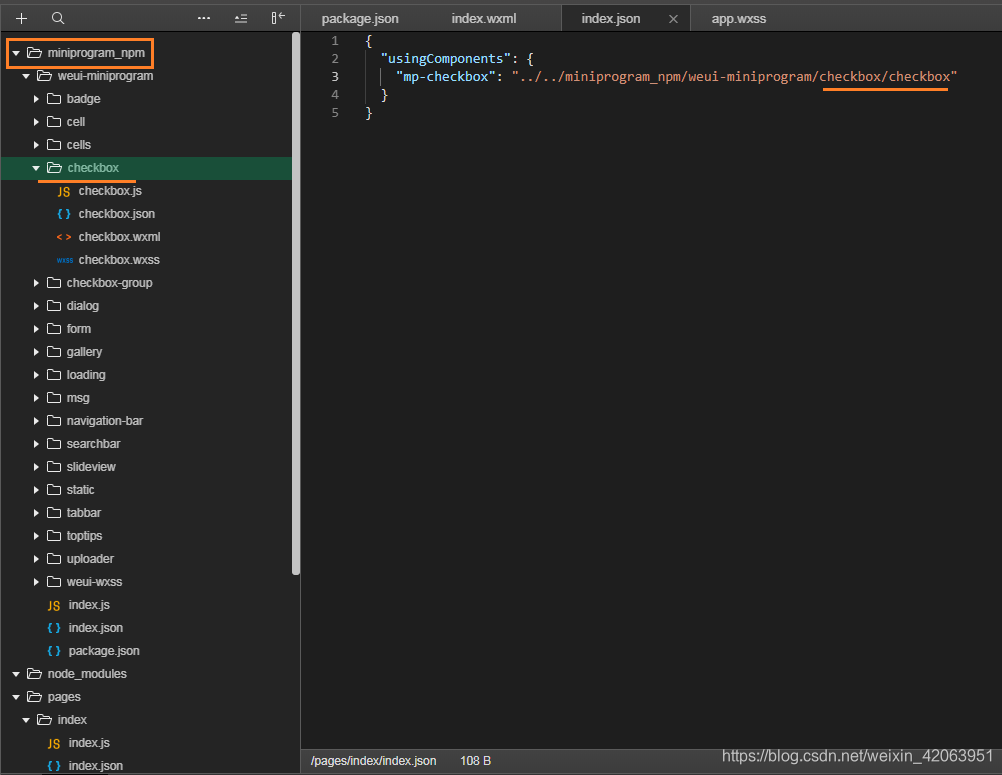This screenshot has width=1002, height=775.
Task: Click the collapse-all folders icon
Action: click(241, 19)
